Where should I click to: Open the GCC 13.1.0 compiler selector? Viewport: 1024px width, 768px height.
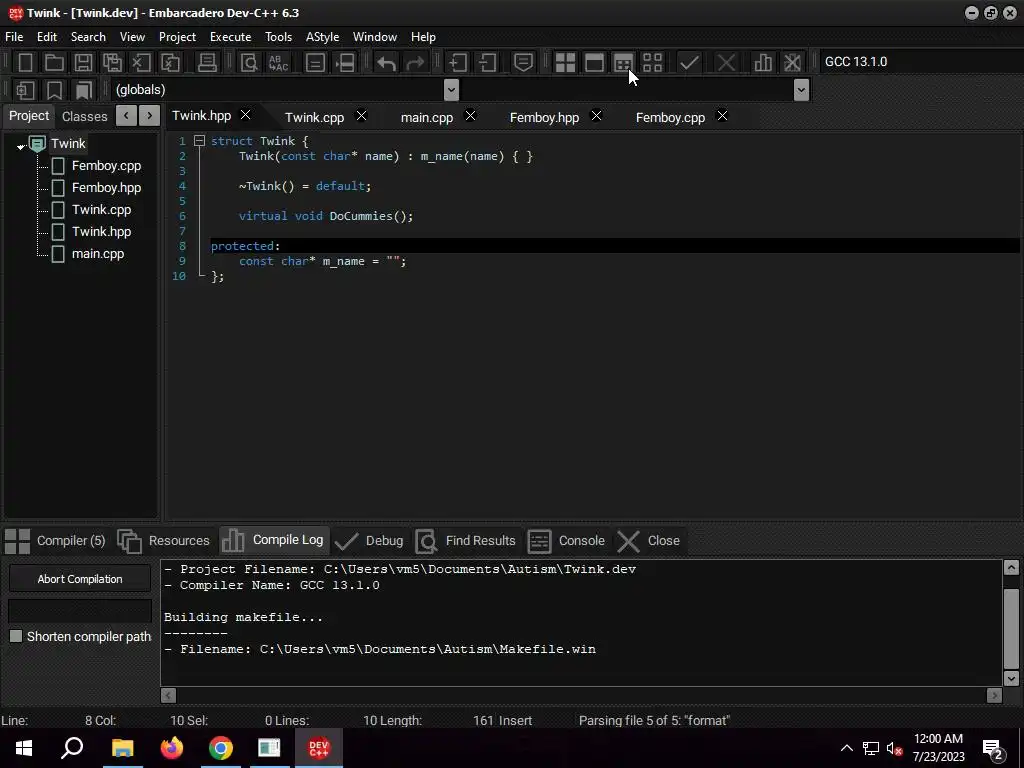pyautogui.click(x=920, y=61)
